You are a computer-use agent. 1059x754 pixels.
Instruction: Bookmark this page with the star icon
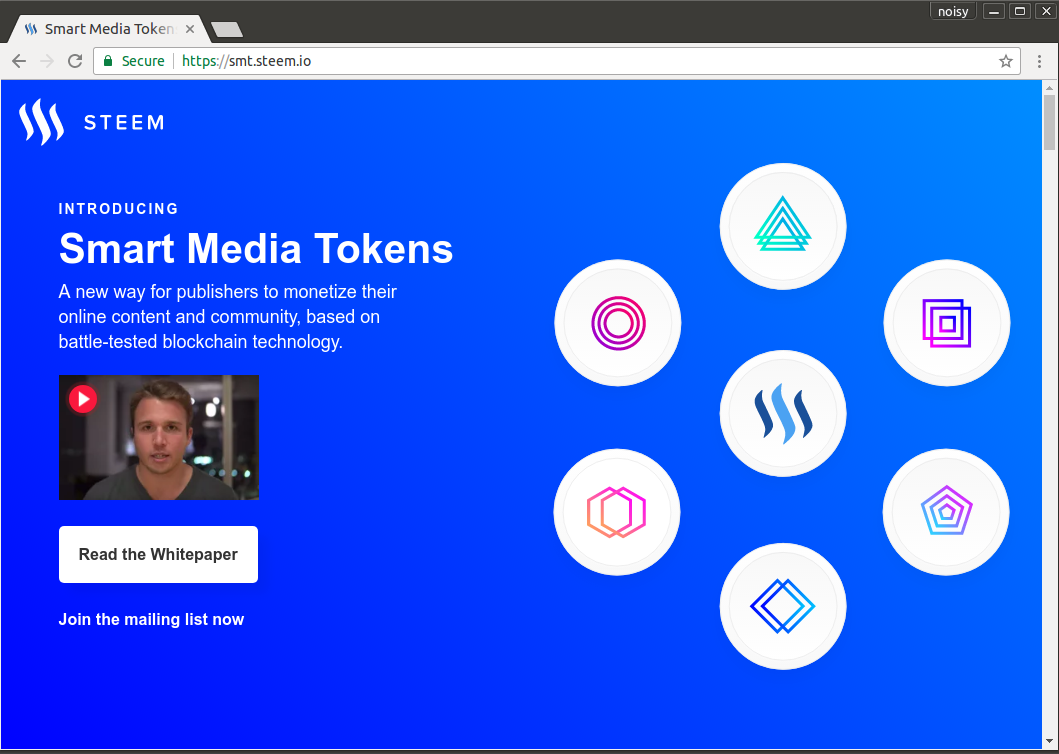[1006, 61]
